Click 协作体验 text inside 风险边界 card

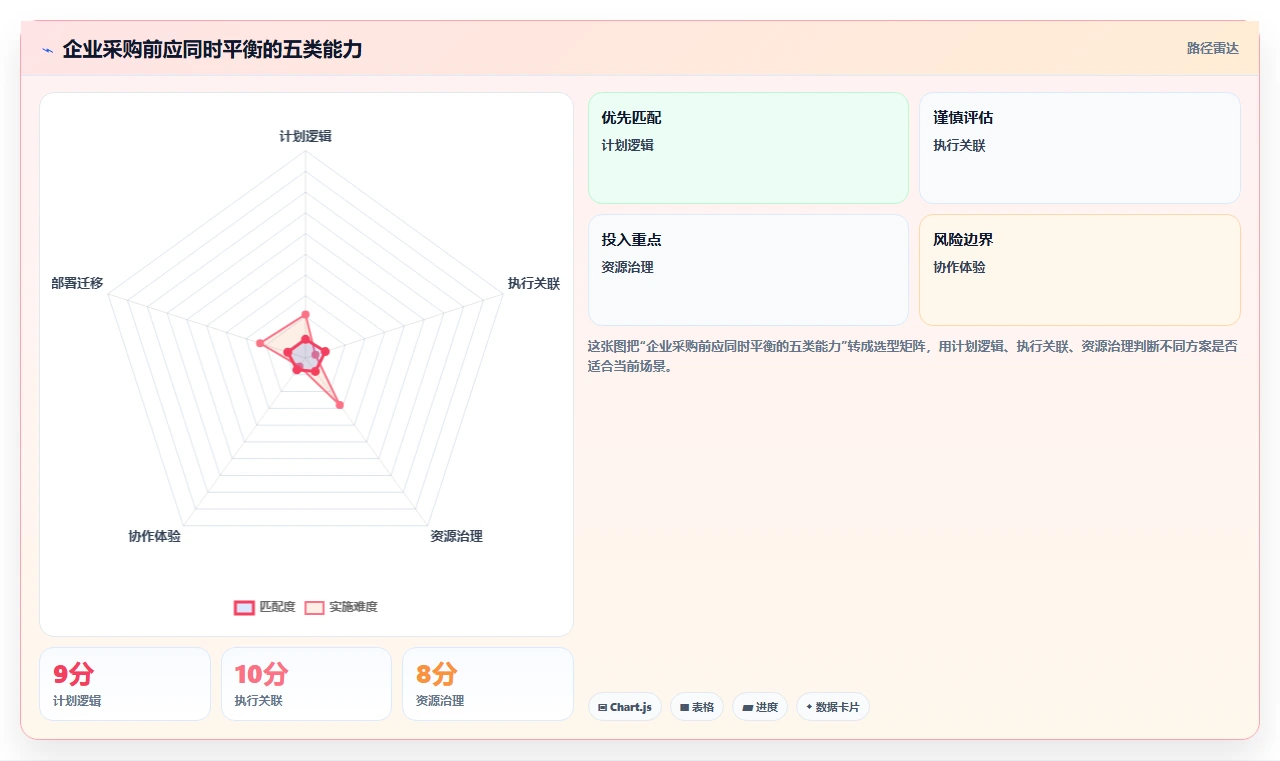click(x=959, y=268)
